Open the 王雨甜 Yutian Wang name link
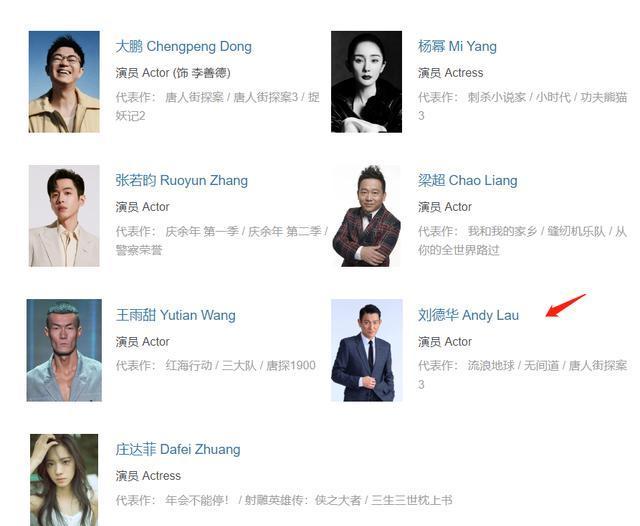 point(176,315)
